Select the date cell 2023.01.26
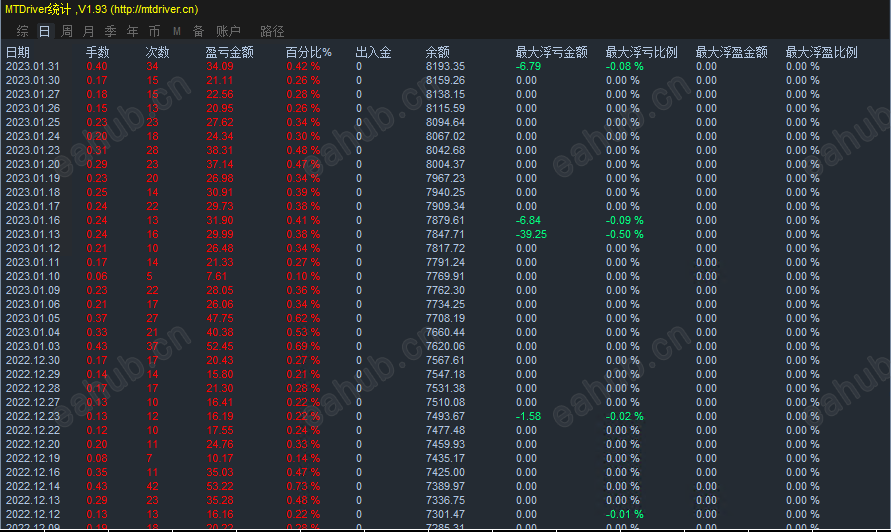 32,108
